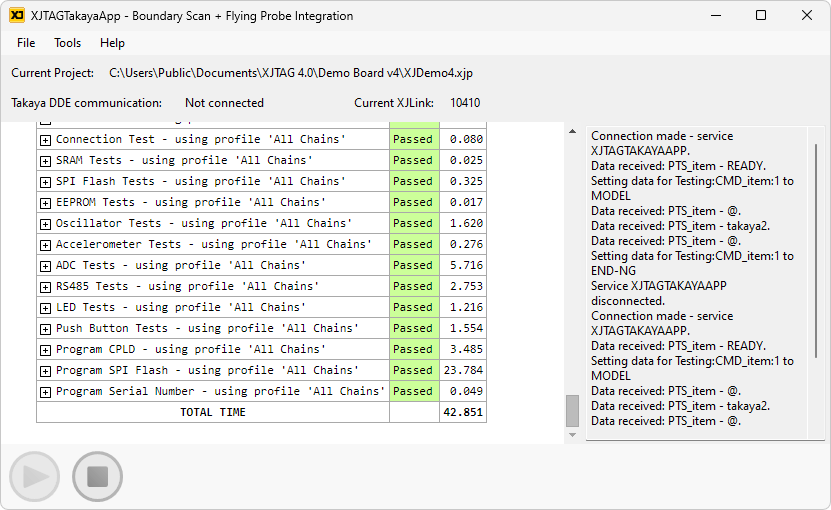Expand the Program CPLD row
Viewport: 831px width, 510px height.
point(45,350)
